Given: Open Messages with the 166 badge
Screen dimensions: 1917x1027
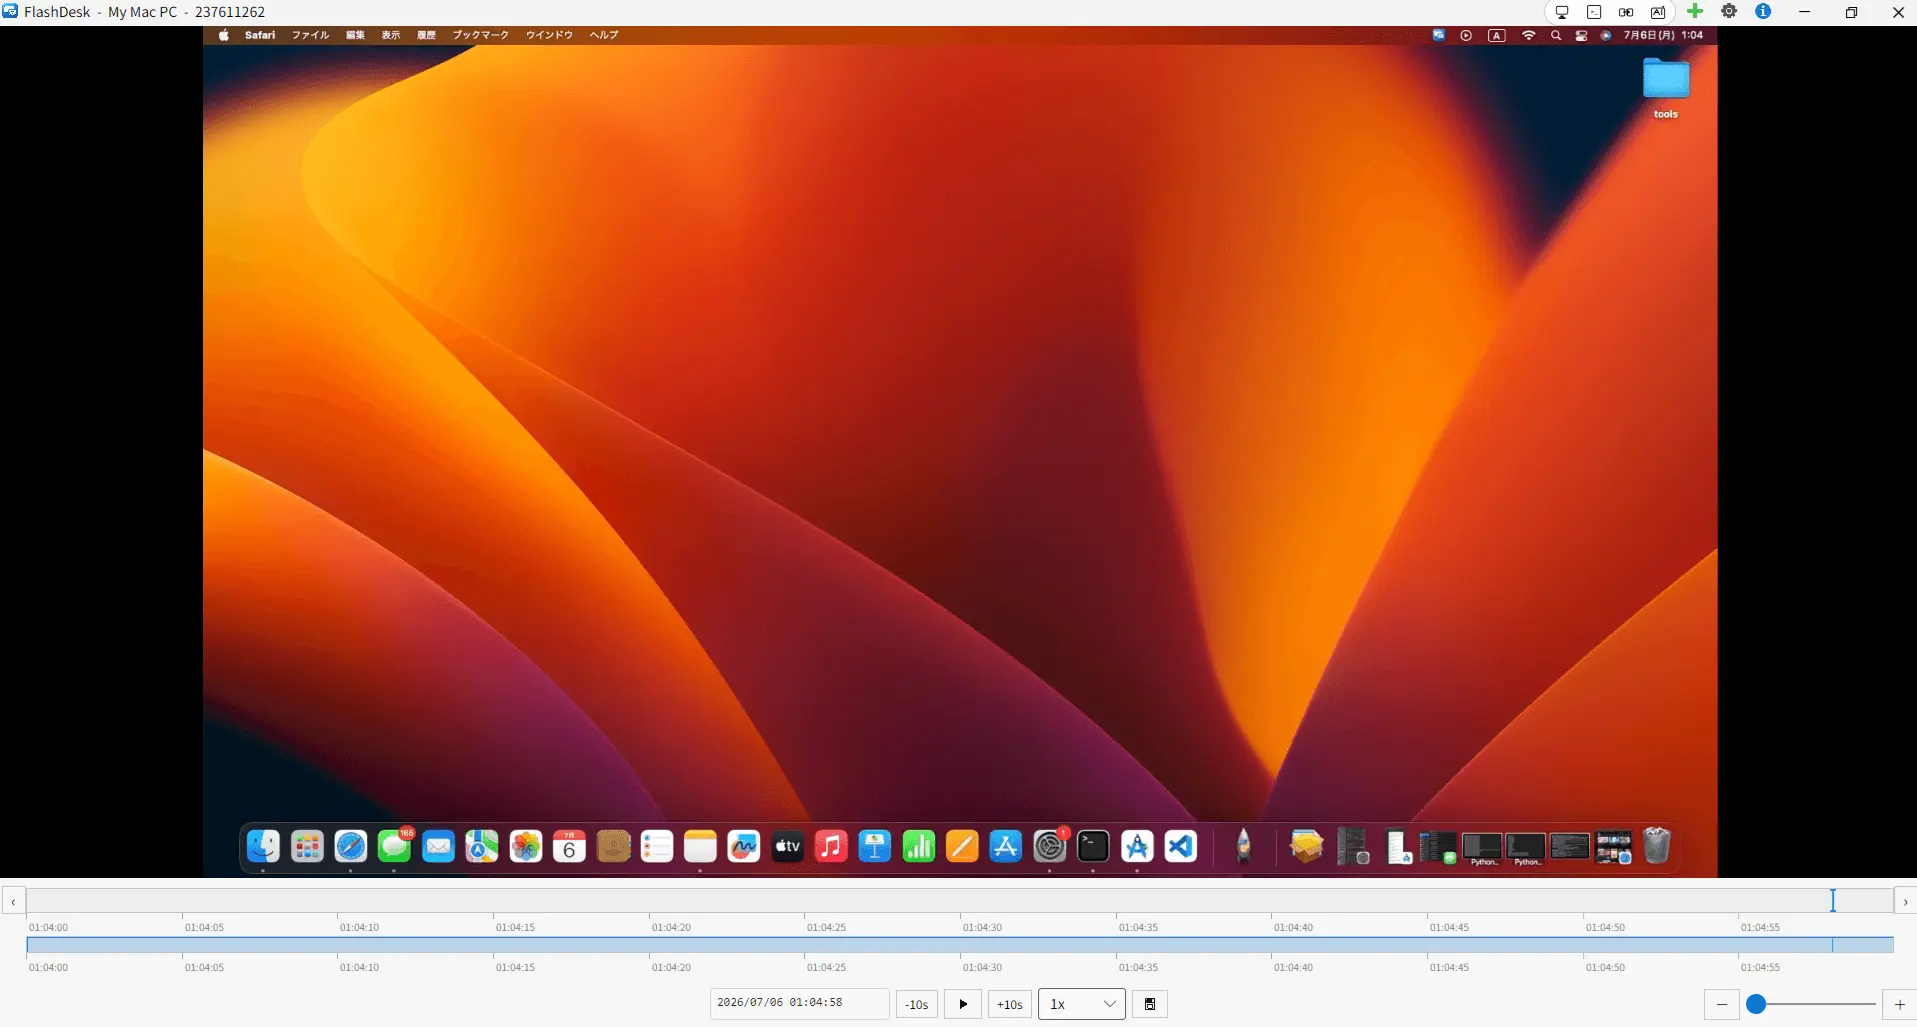Looking at the screenshot, I should 394,847.
